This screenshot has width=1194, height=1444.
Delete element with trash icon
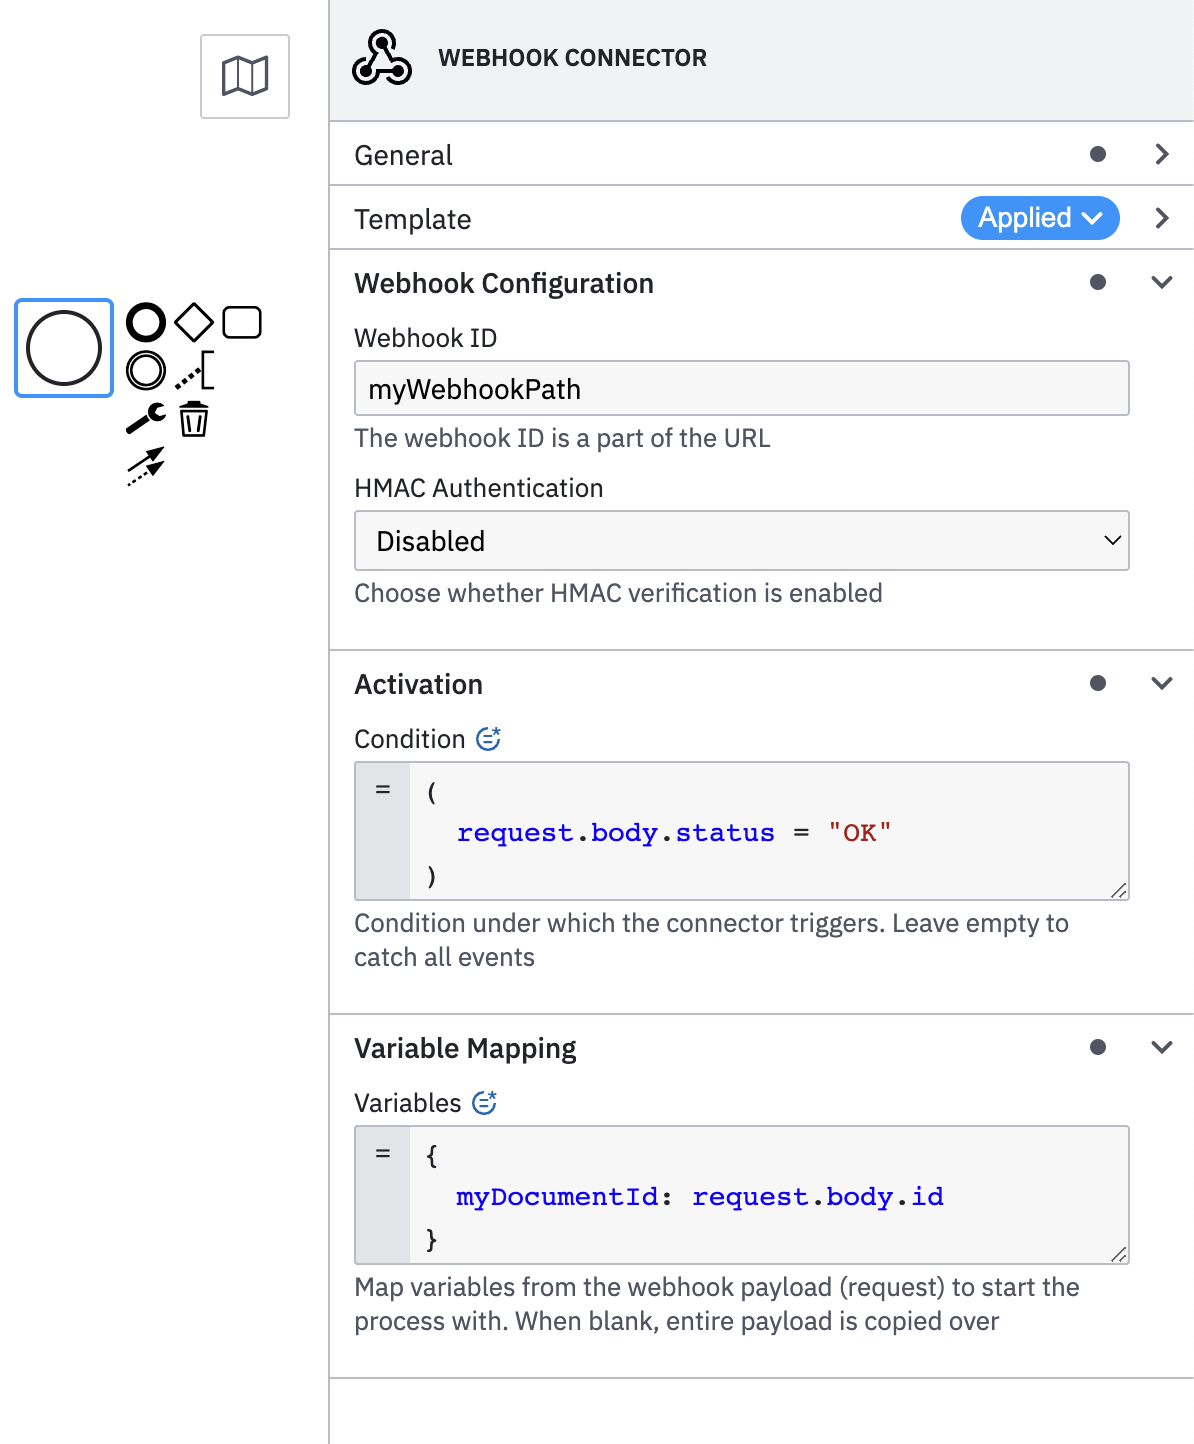(x=194, y=419)
